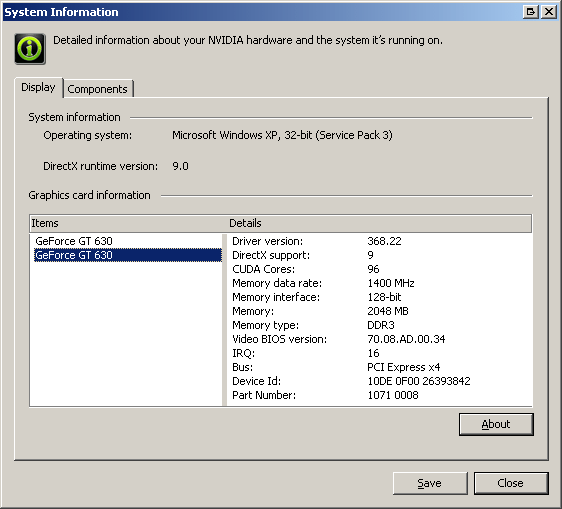Click the CUDA Cores label
The image size is (562, 509).
click(x=263, y=269)
